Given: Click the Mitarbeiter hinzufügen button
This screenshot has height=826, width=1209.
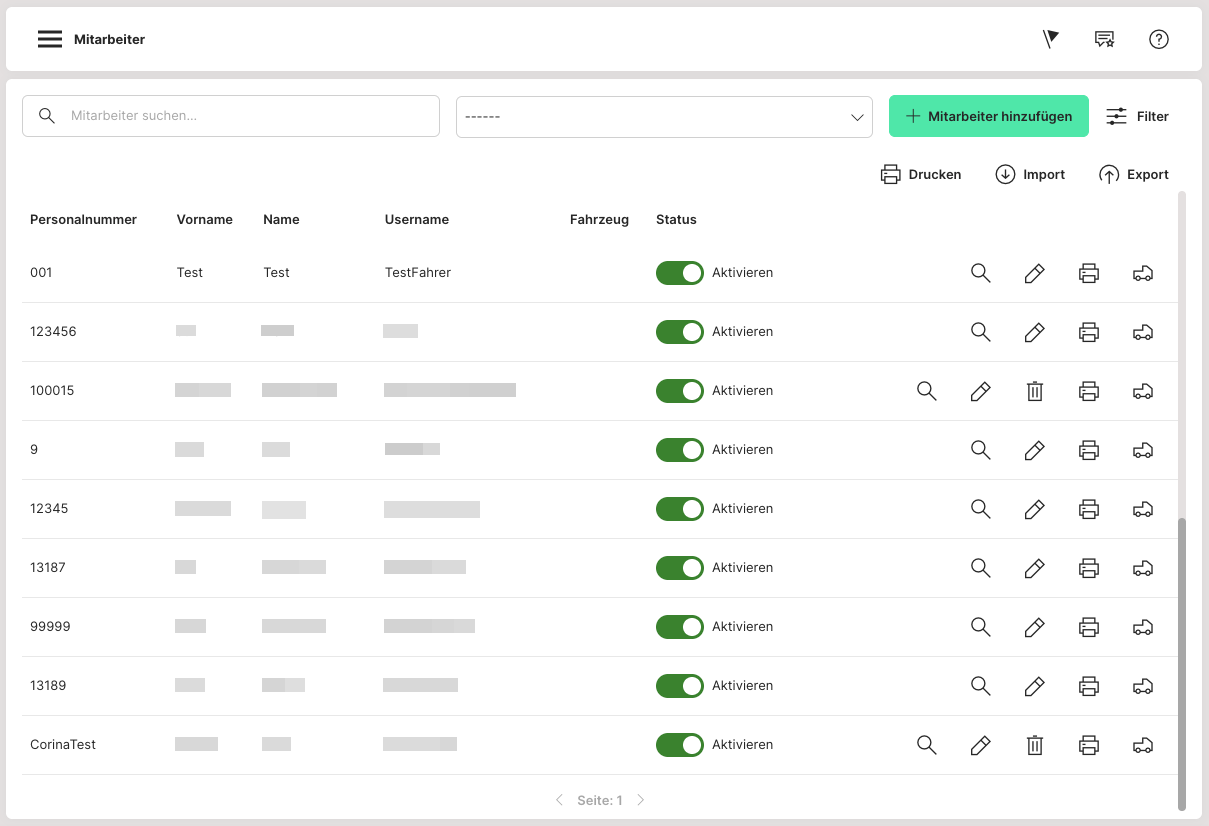Looking at the screenshot, I should (x=988, y=117).
